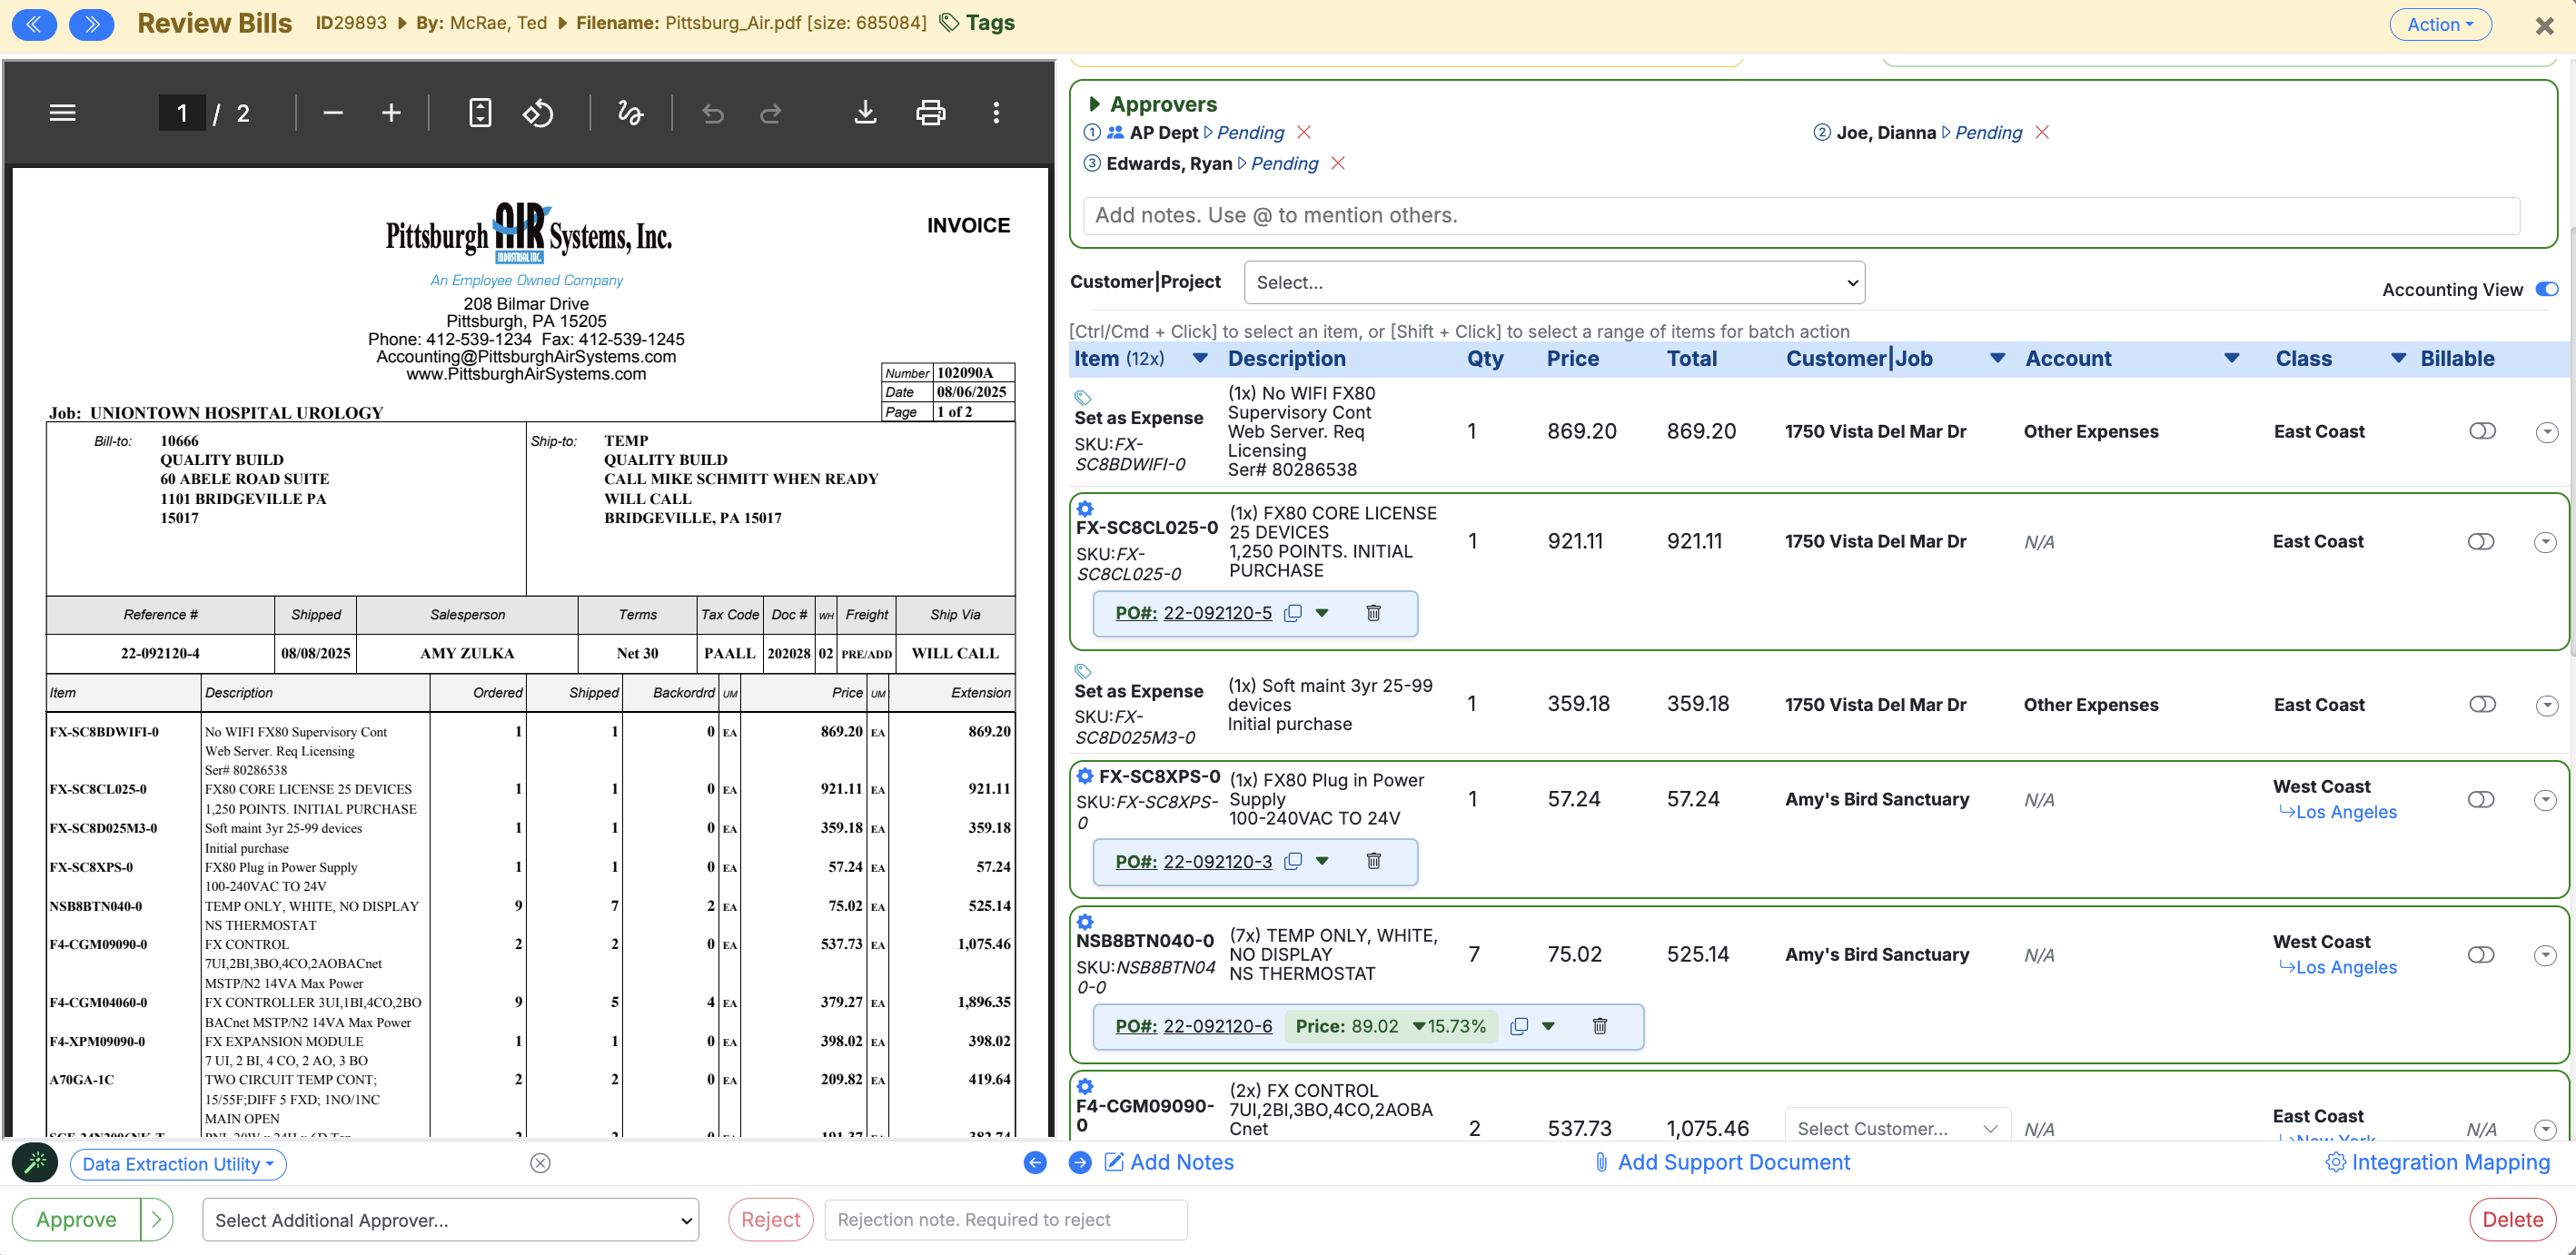Click the PDF download icon

click(865, 113)
